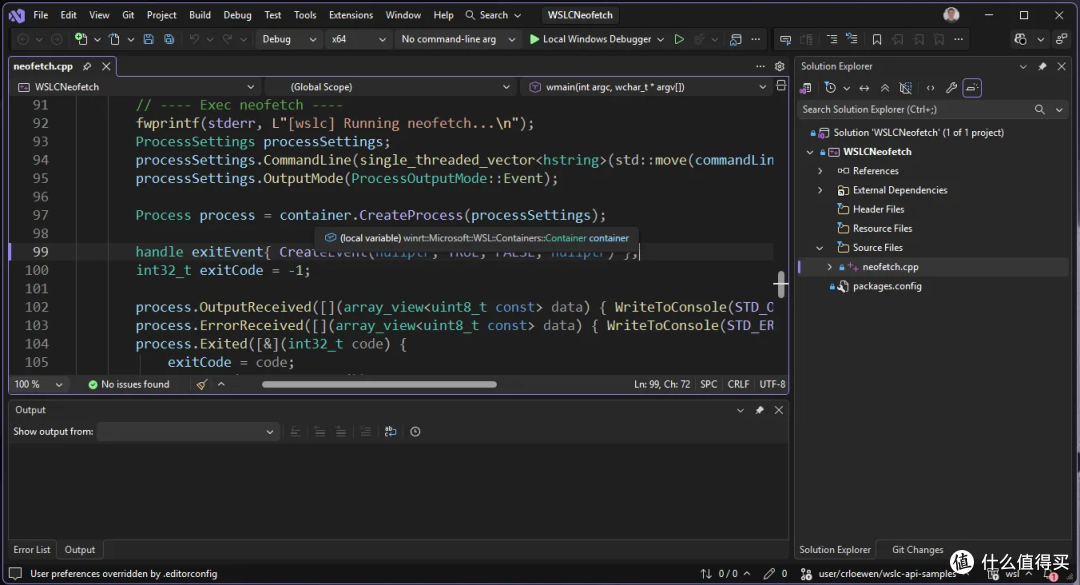Open Properties wrench icon
Screen dimensions: 1080x585
point(951,88)
